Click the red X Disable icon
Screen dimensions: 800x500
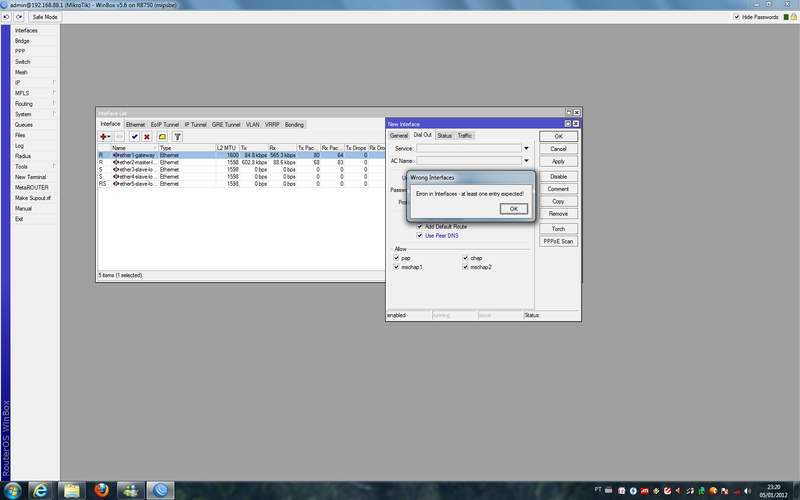coord(147,137)
